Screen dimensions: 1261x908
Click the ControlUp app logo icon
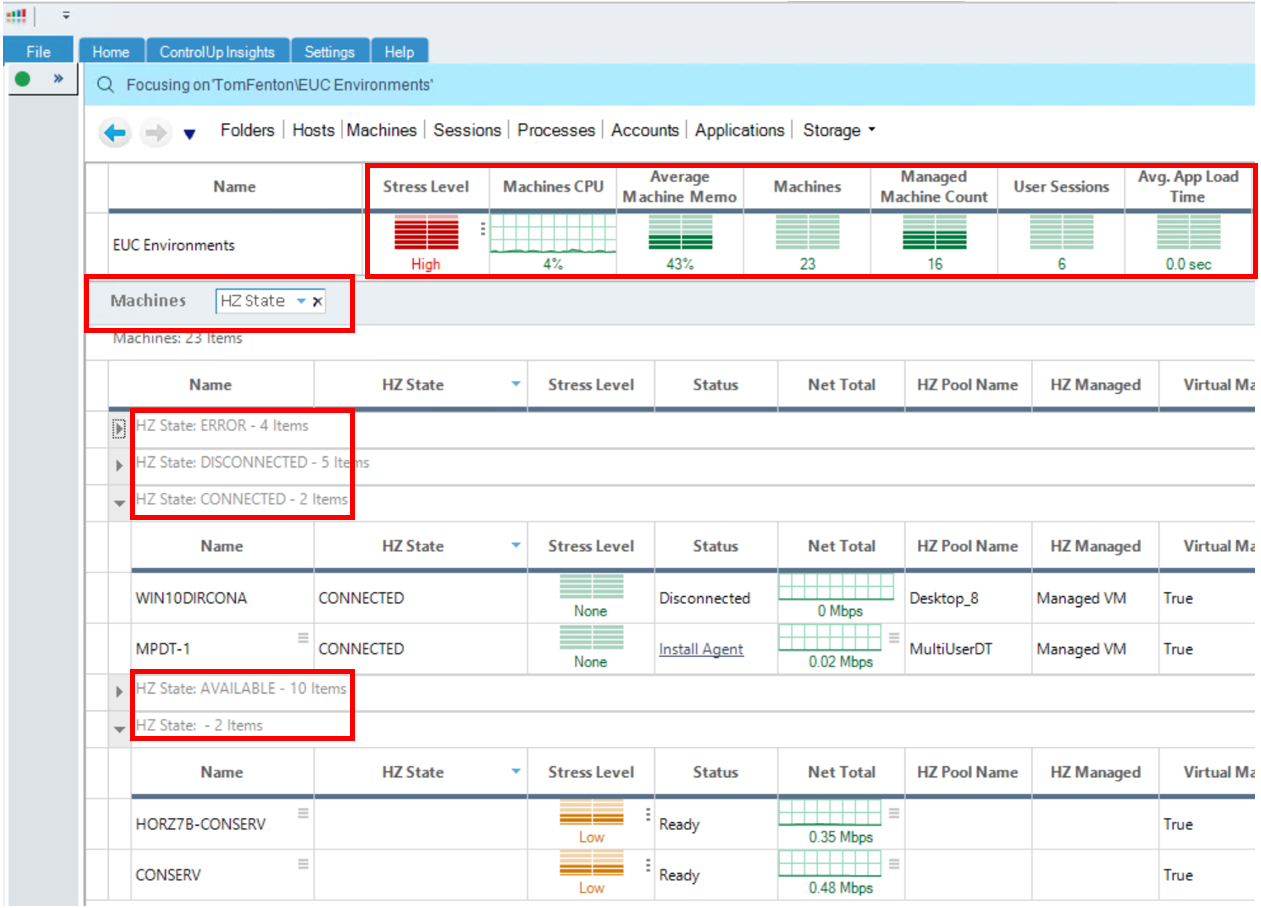pos(16,16)
